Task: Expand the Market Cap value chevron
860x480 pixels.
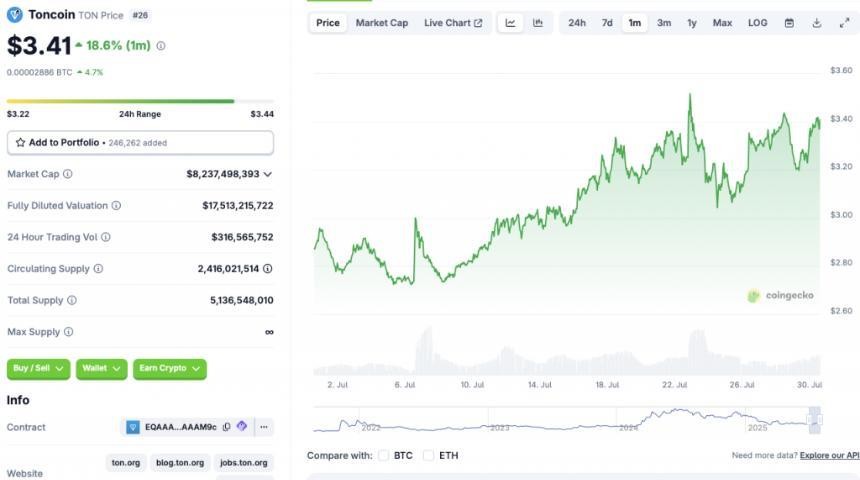Action: (268, 174)
